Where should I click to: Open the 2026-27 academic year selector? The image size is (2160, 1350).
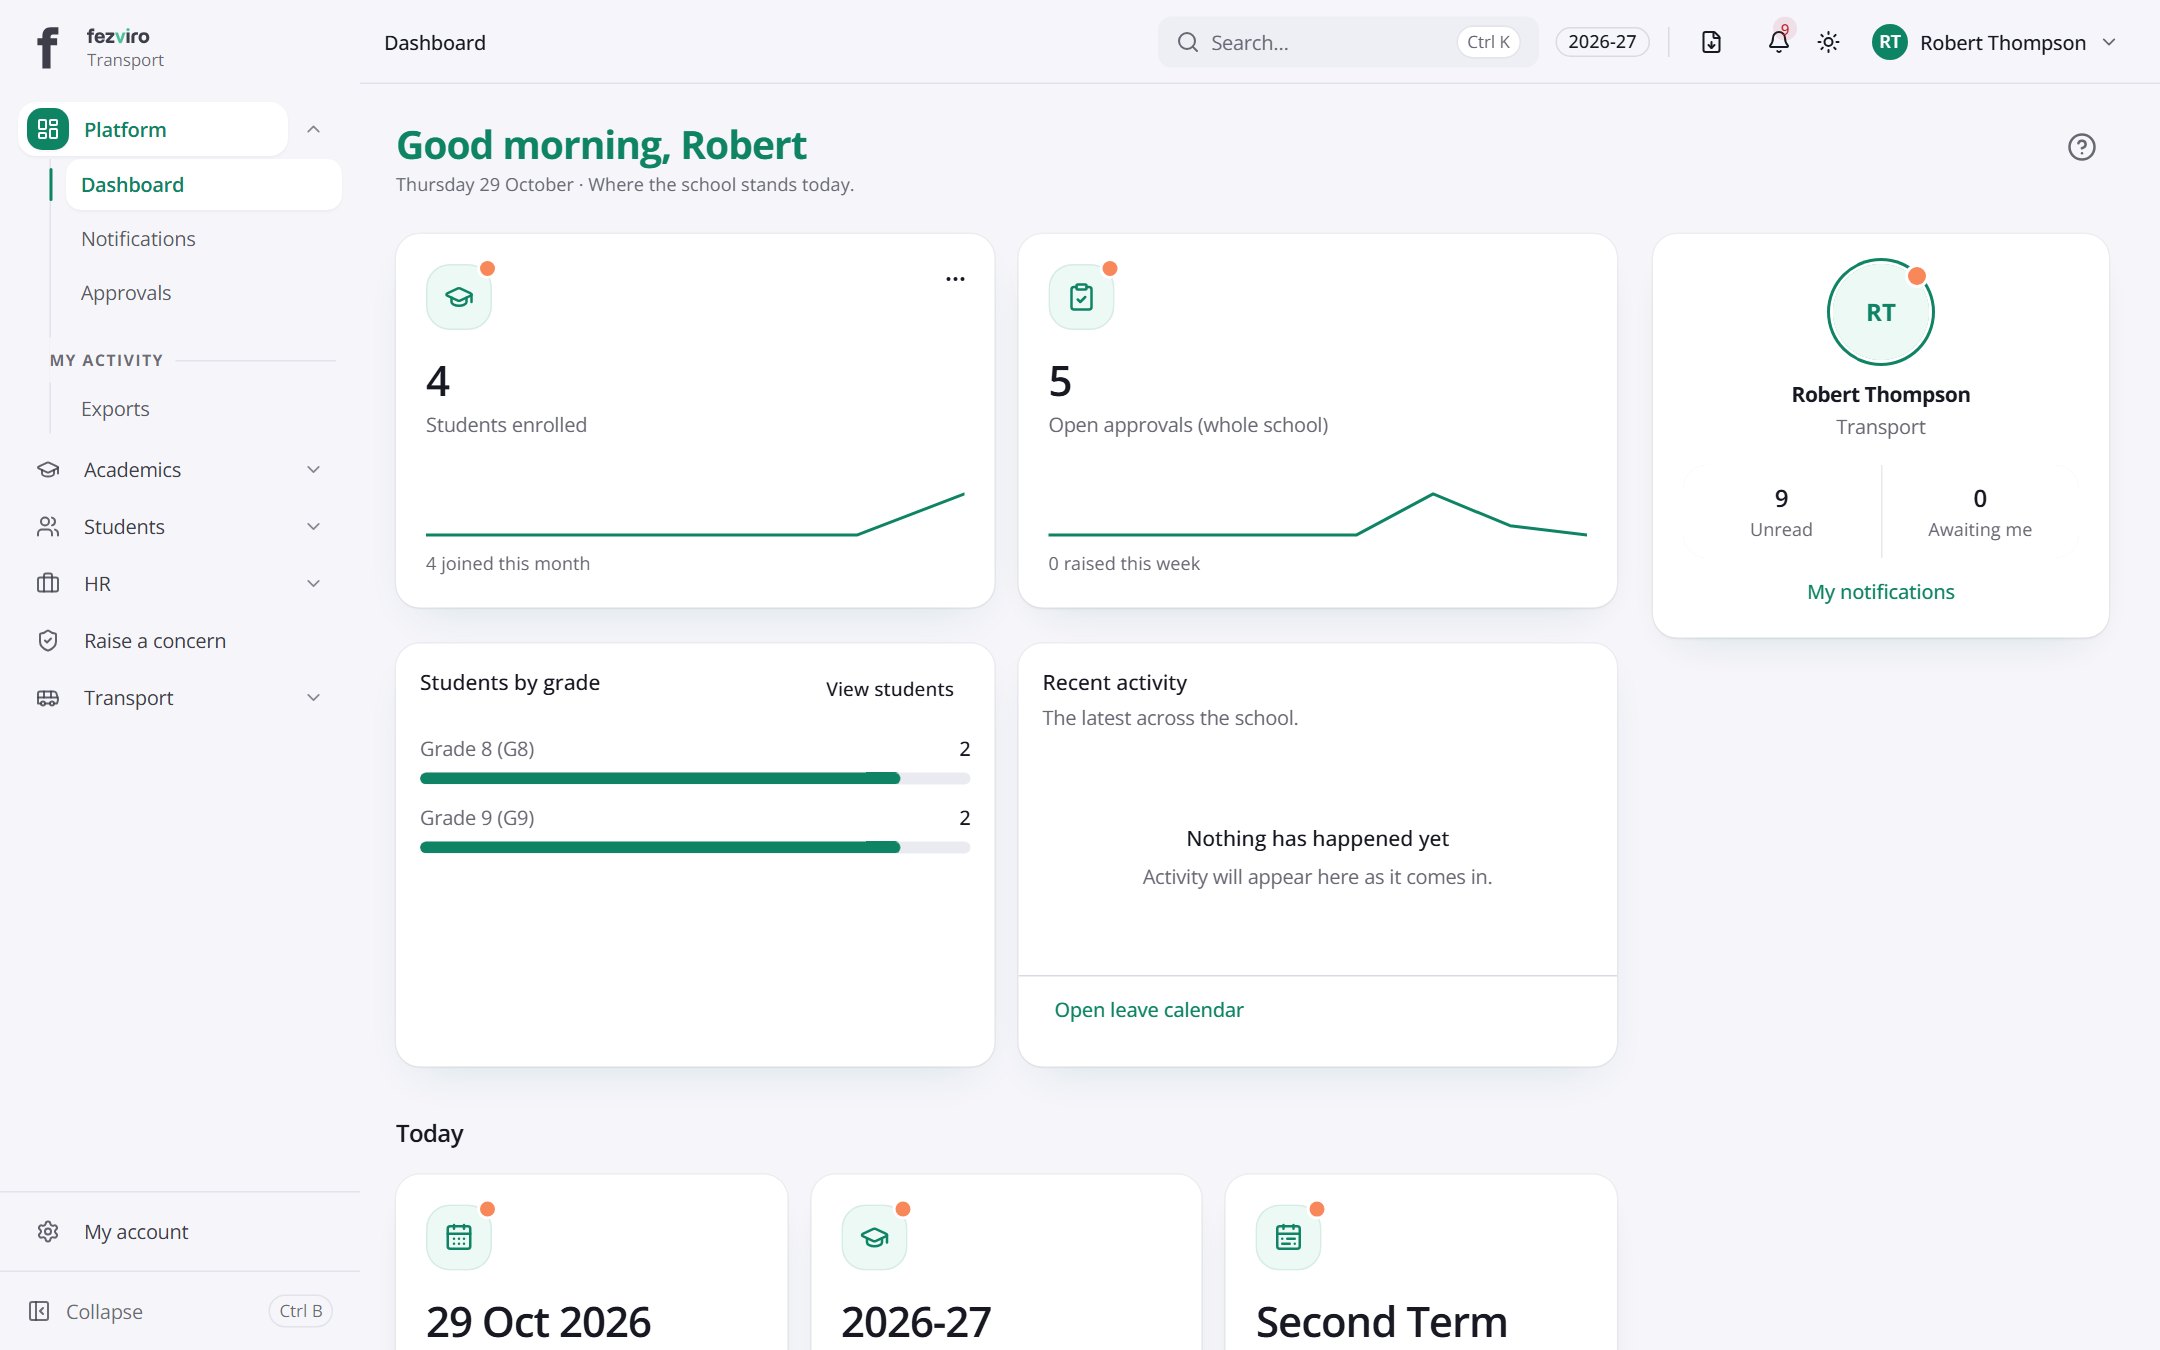[x=1602, y=42]
